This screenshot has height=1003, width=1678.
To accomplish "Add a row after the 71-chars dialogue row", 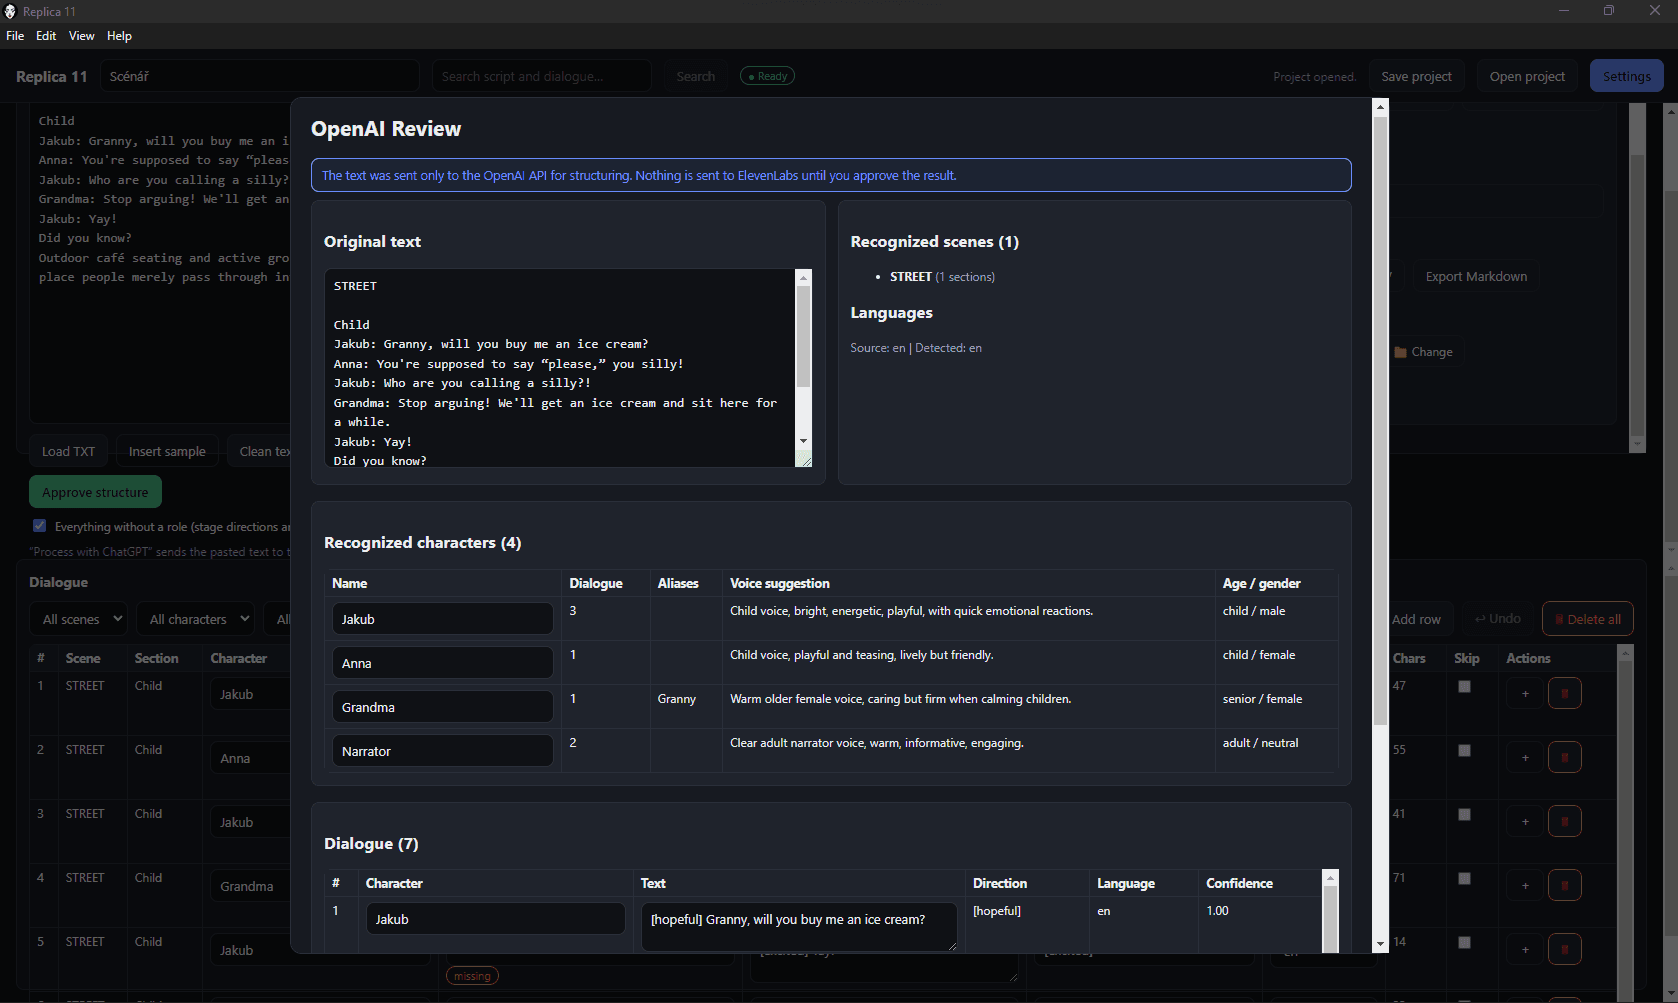I will coord(1525,885).
